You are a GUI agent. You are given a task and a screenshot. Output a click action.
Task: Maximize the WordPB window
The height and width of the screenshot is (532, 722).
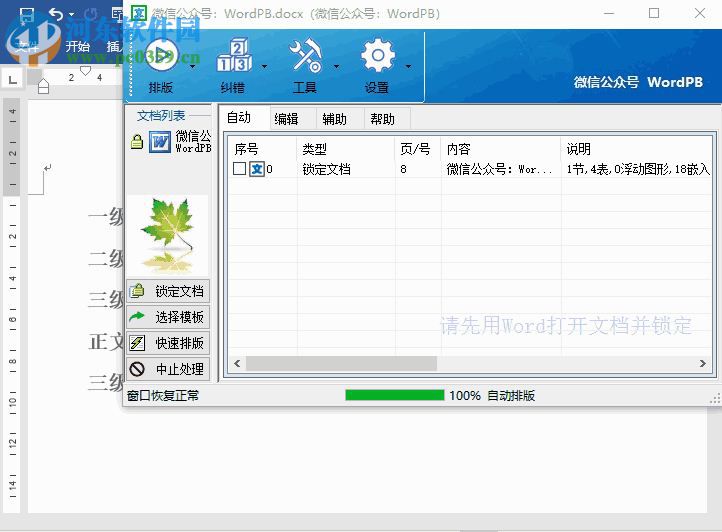pos(654,13)
